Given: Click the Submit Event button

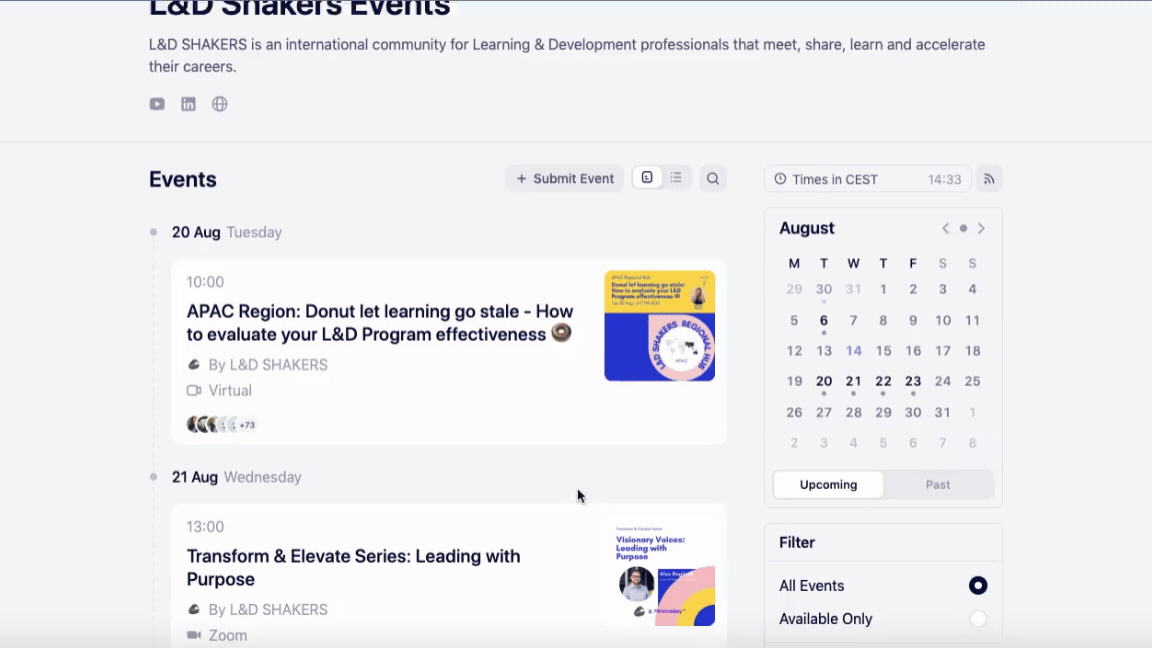Looking at the screenshot, I should pyautogui.click(x=564, y=179).
